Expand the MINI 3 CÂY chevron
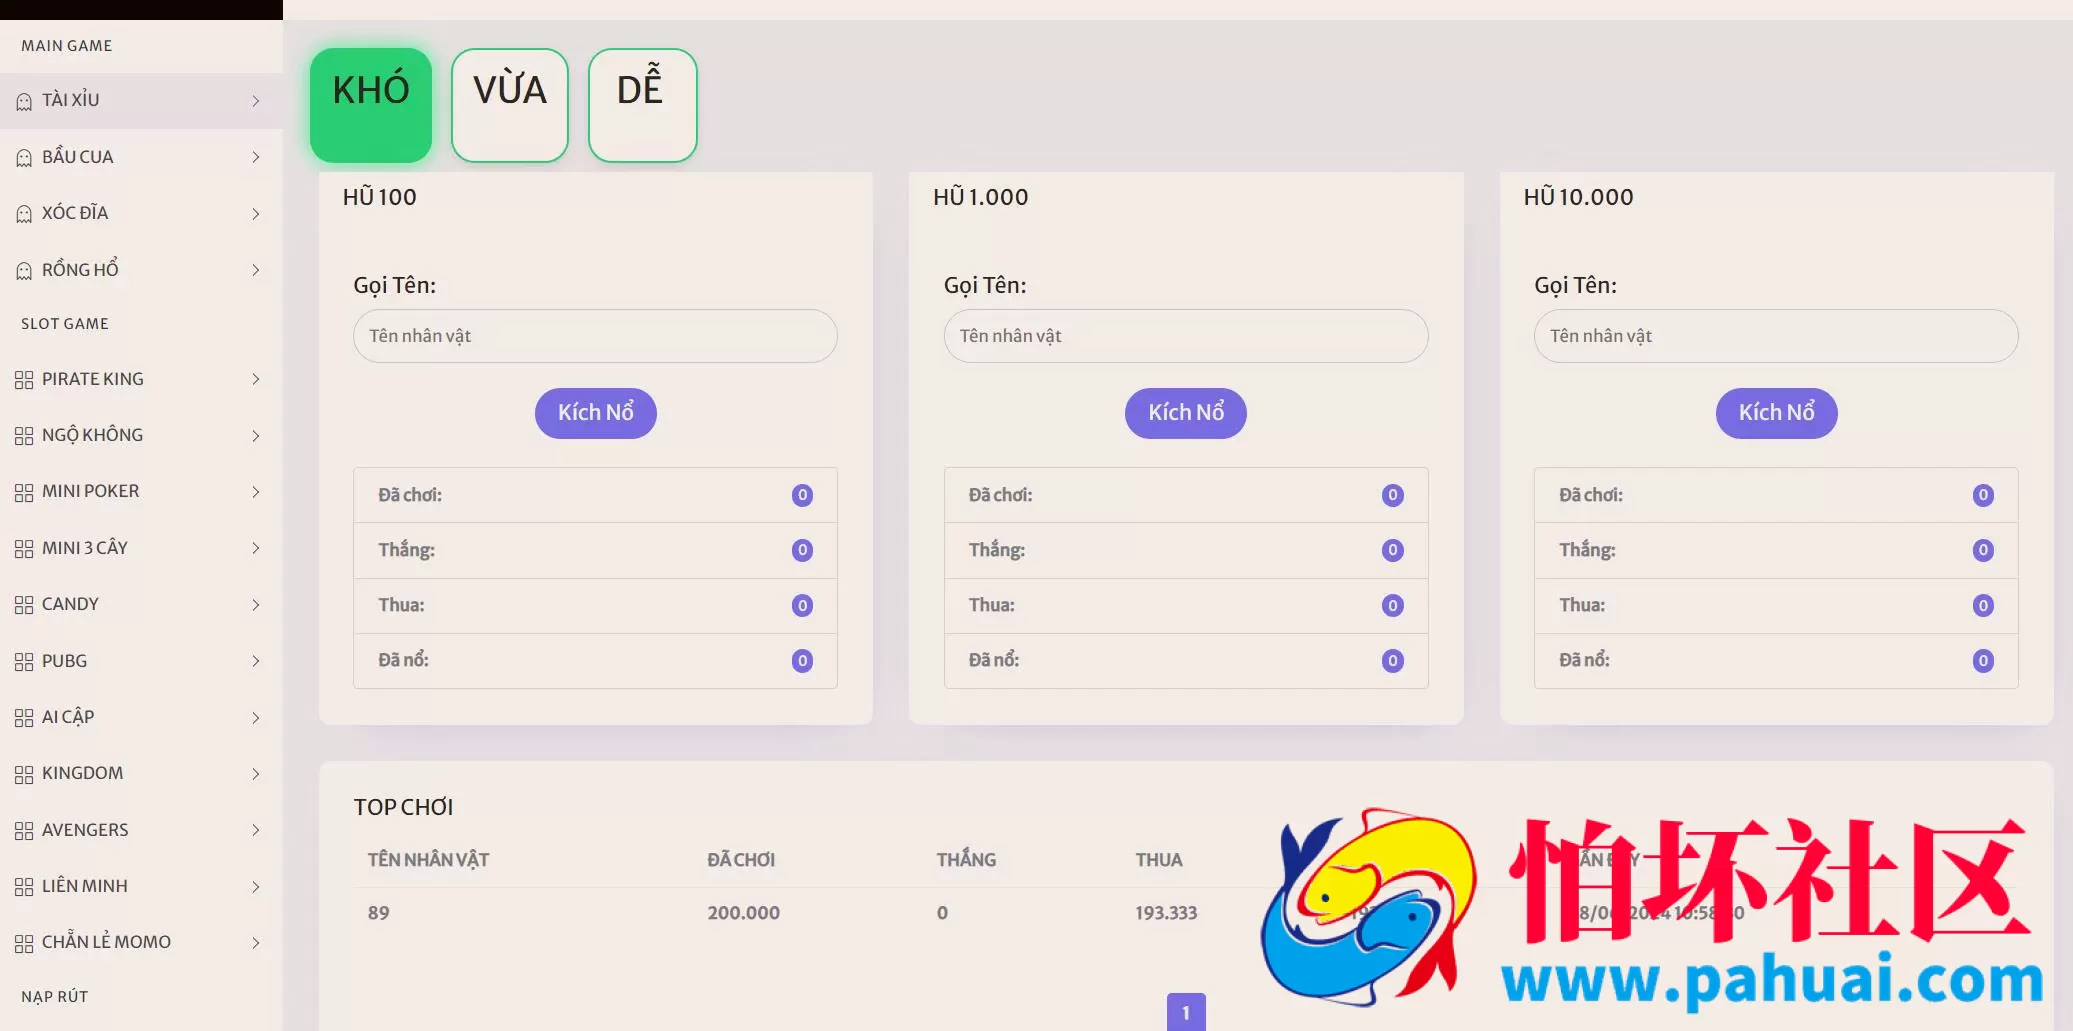The image size is (2073, 1031). pos(256,548)
